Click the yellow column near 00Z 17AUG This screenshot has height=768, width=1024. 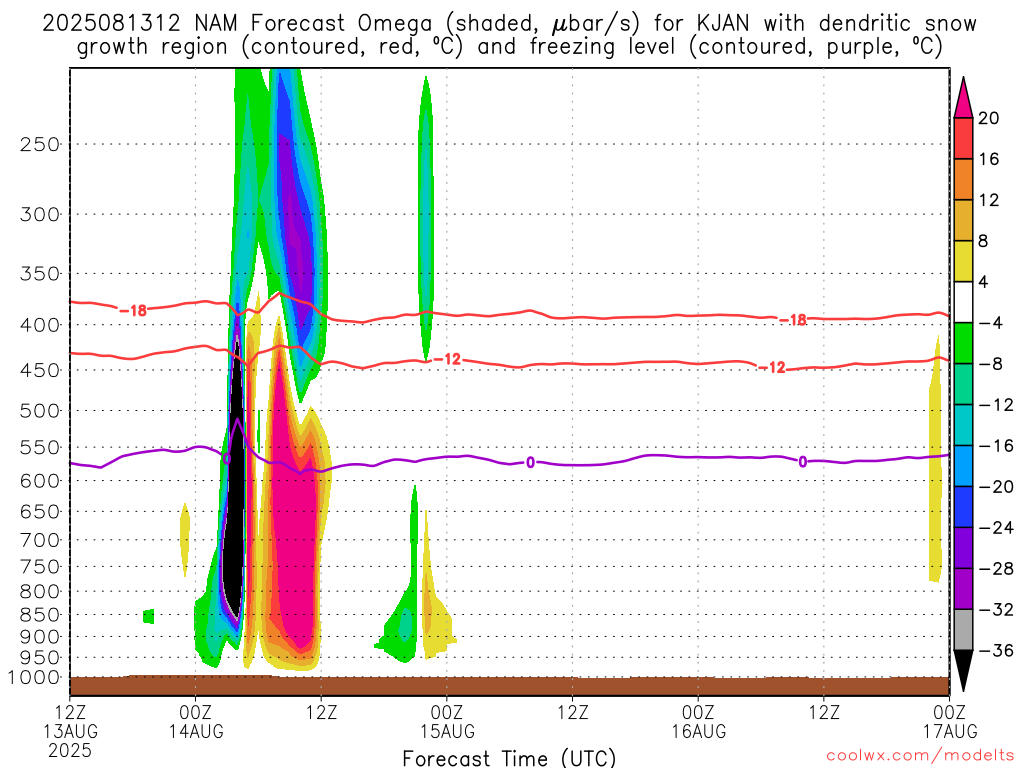pyautogui.click(x=936, y=460)
